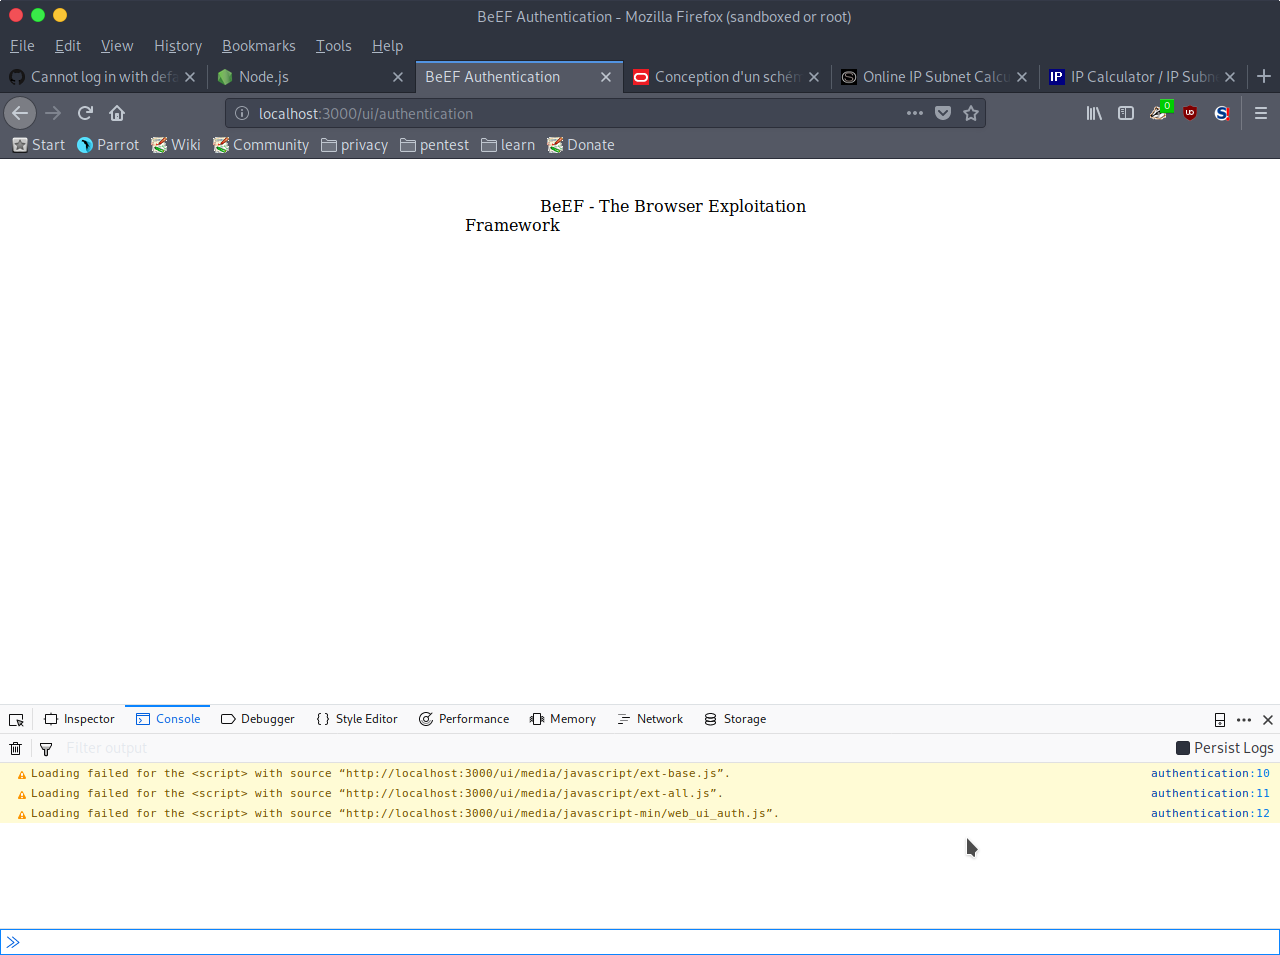The width and height of the screenshot is (1280, 955).
Task: Clear the console output with trash icon
Action: [x=15, y=748]
